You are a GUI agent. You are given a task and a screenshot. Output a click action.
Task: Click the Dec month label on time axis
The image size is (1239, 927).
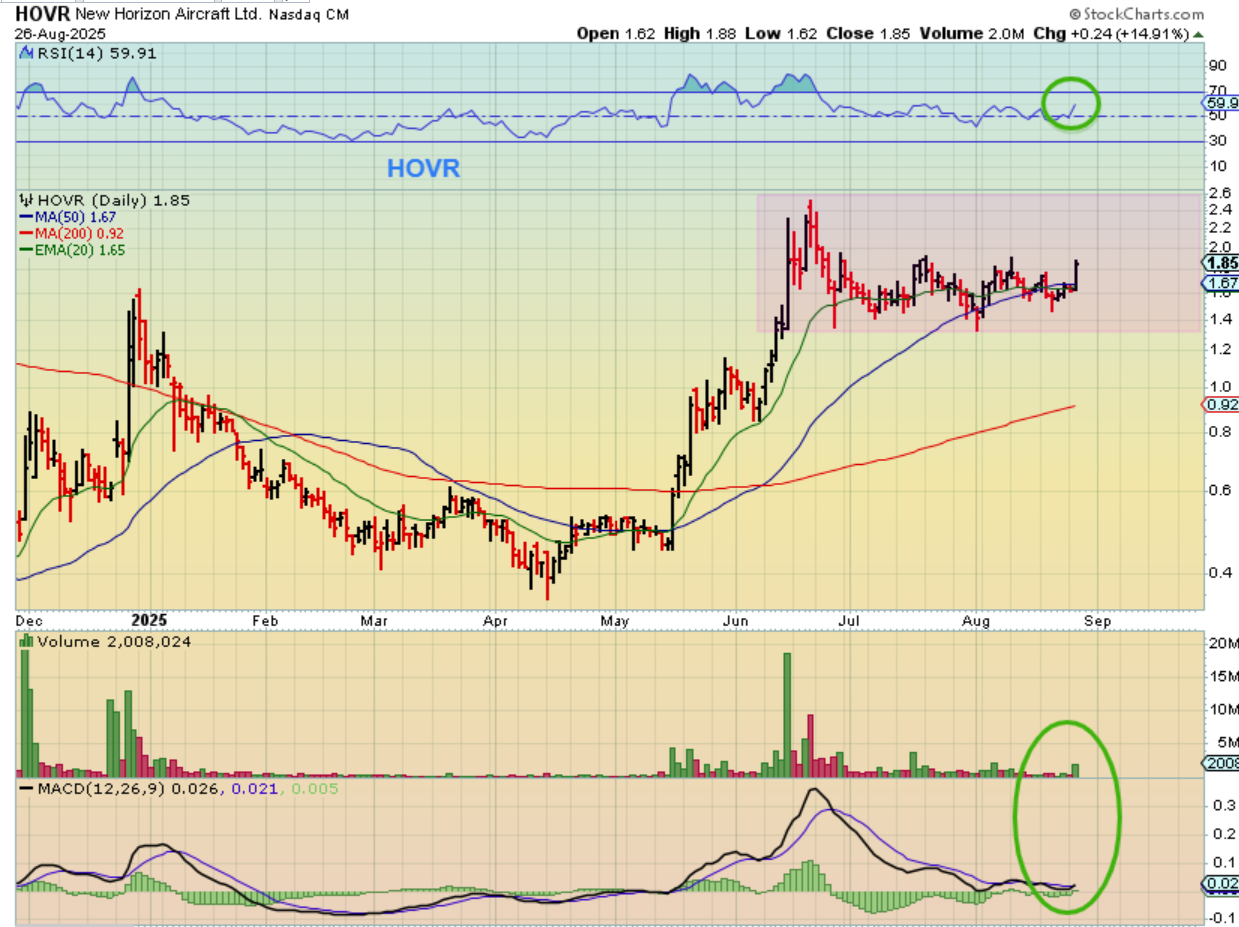(x=29, y=620)
